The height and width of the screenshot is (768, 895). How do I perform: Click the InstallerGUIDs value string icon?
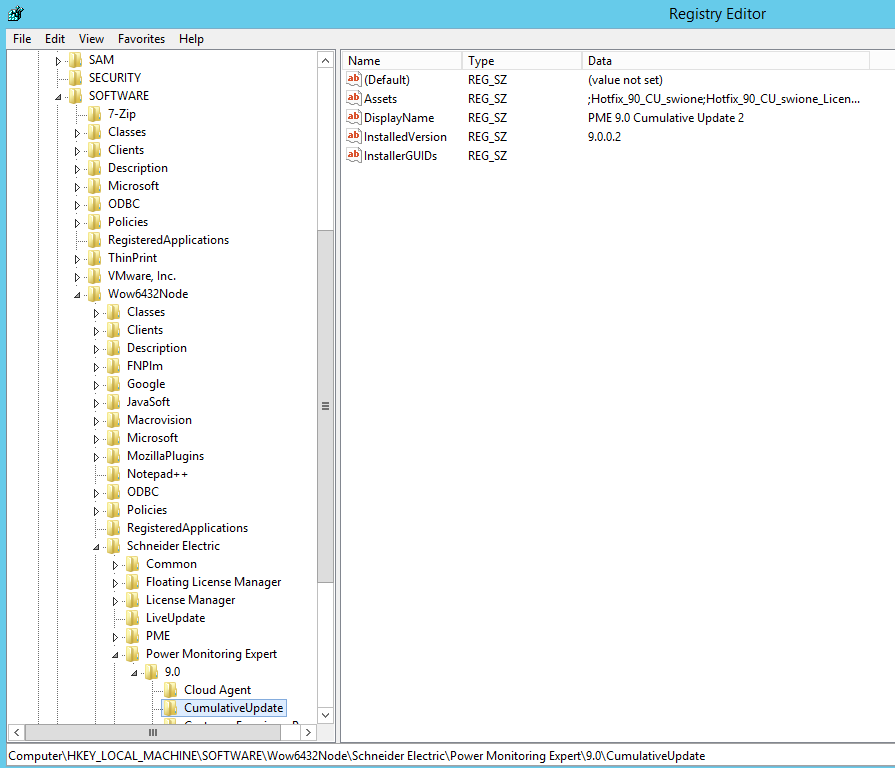(x=354, y=155)
